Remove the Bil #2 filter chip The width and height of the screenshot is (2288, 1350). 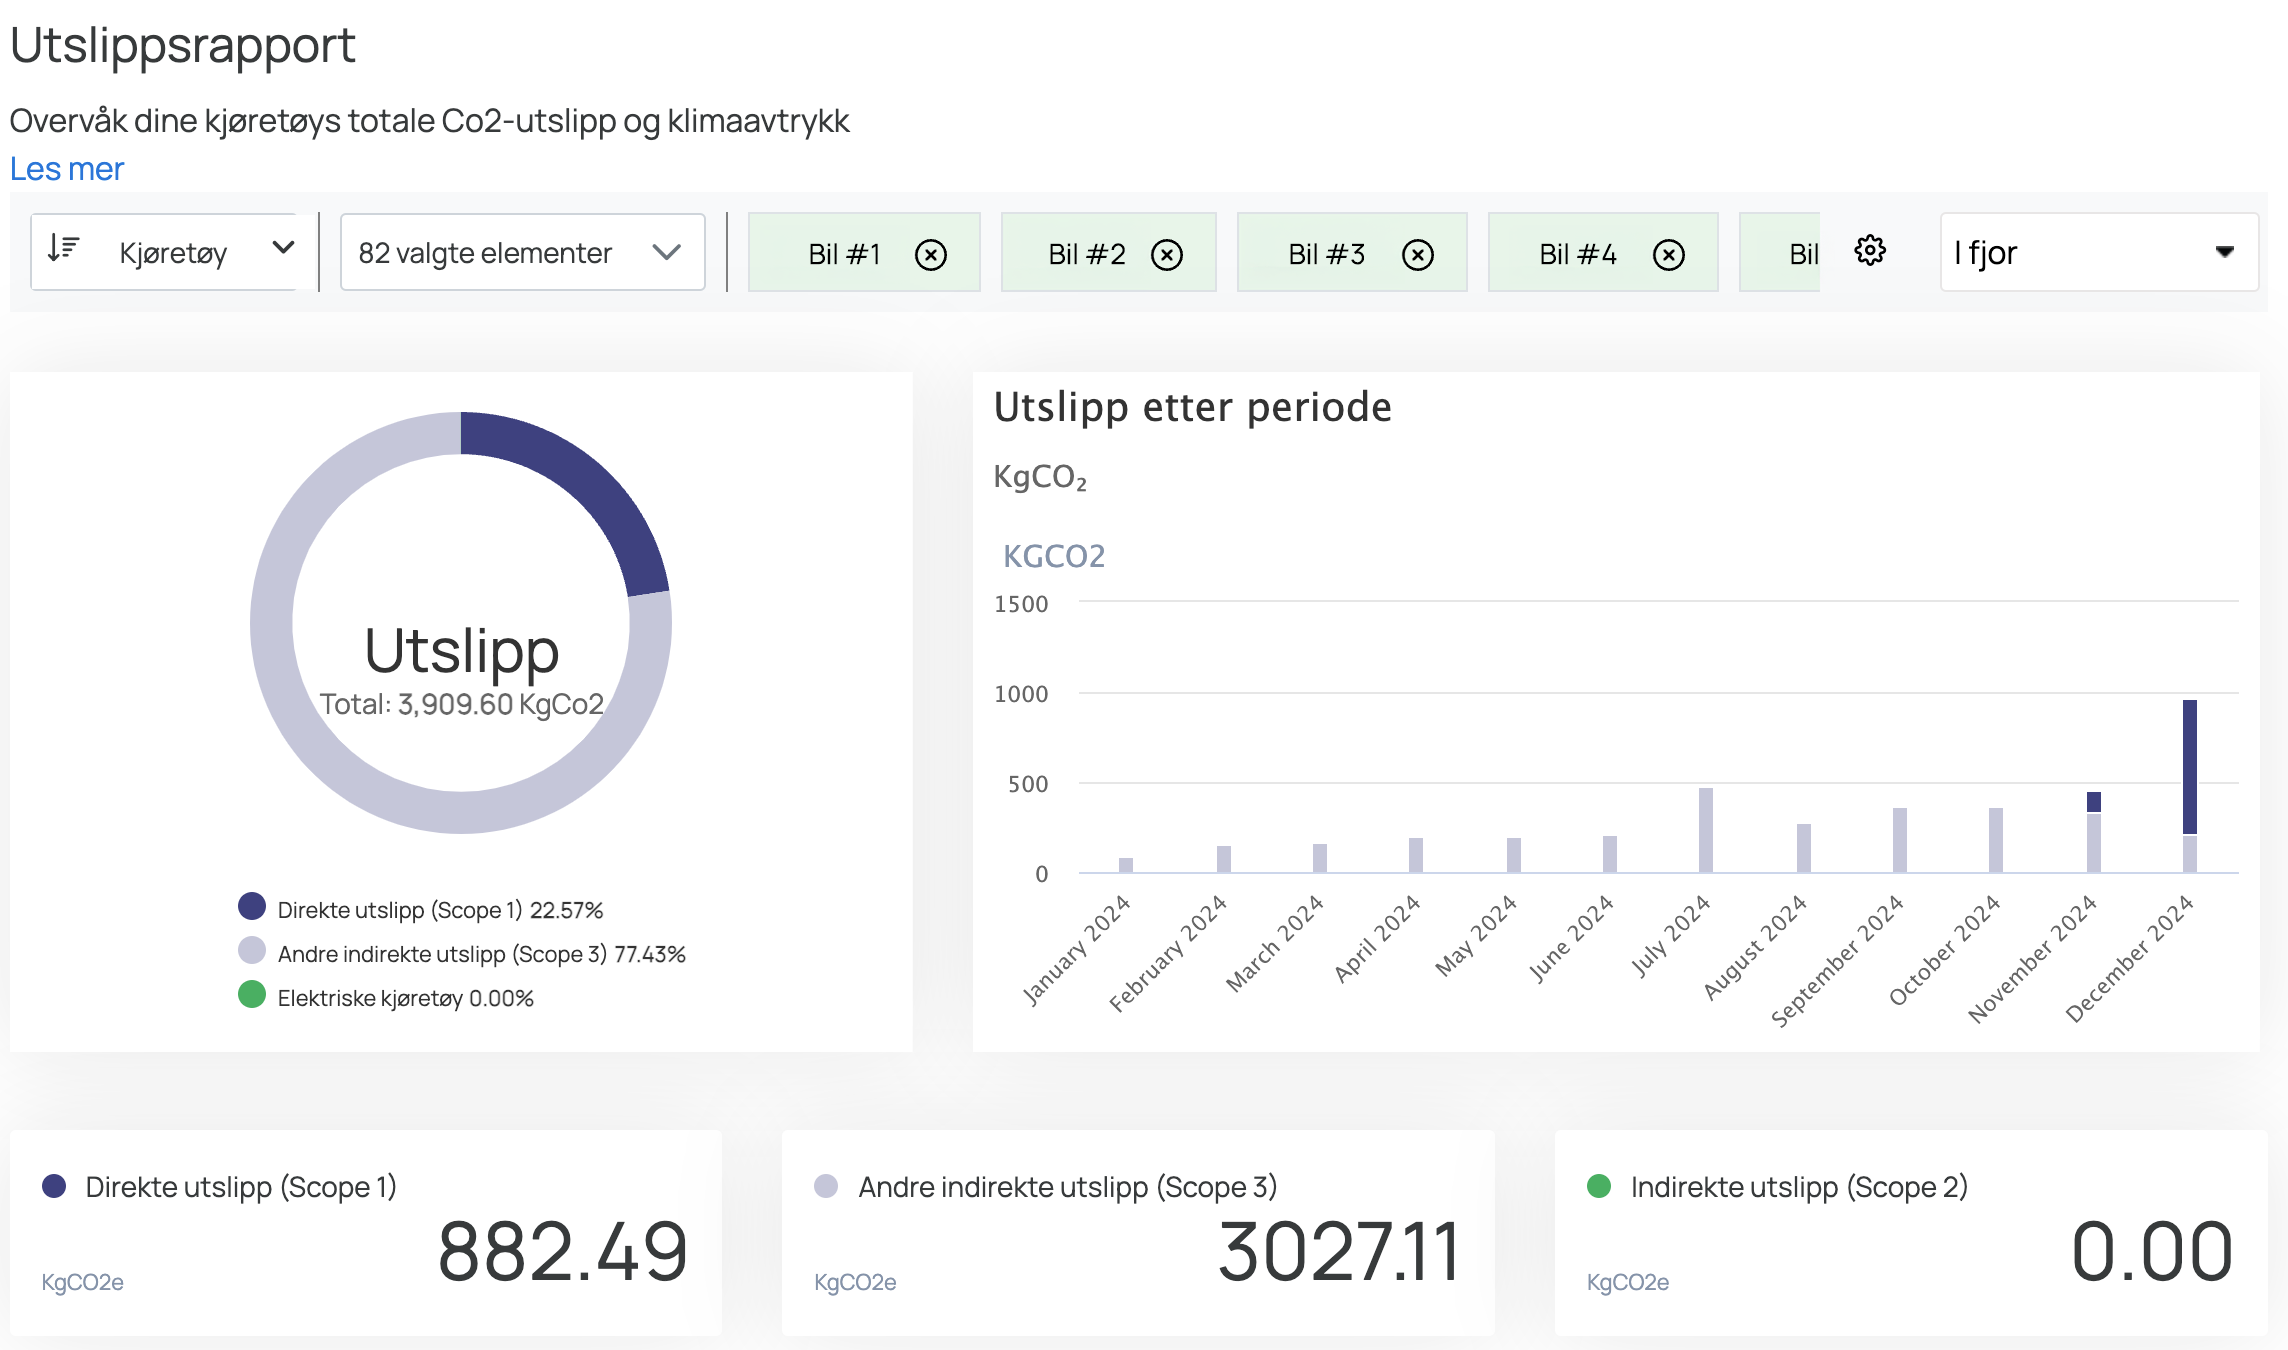click(1167, 255)
